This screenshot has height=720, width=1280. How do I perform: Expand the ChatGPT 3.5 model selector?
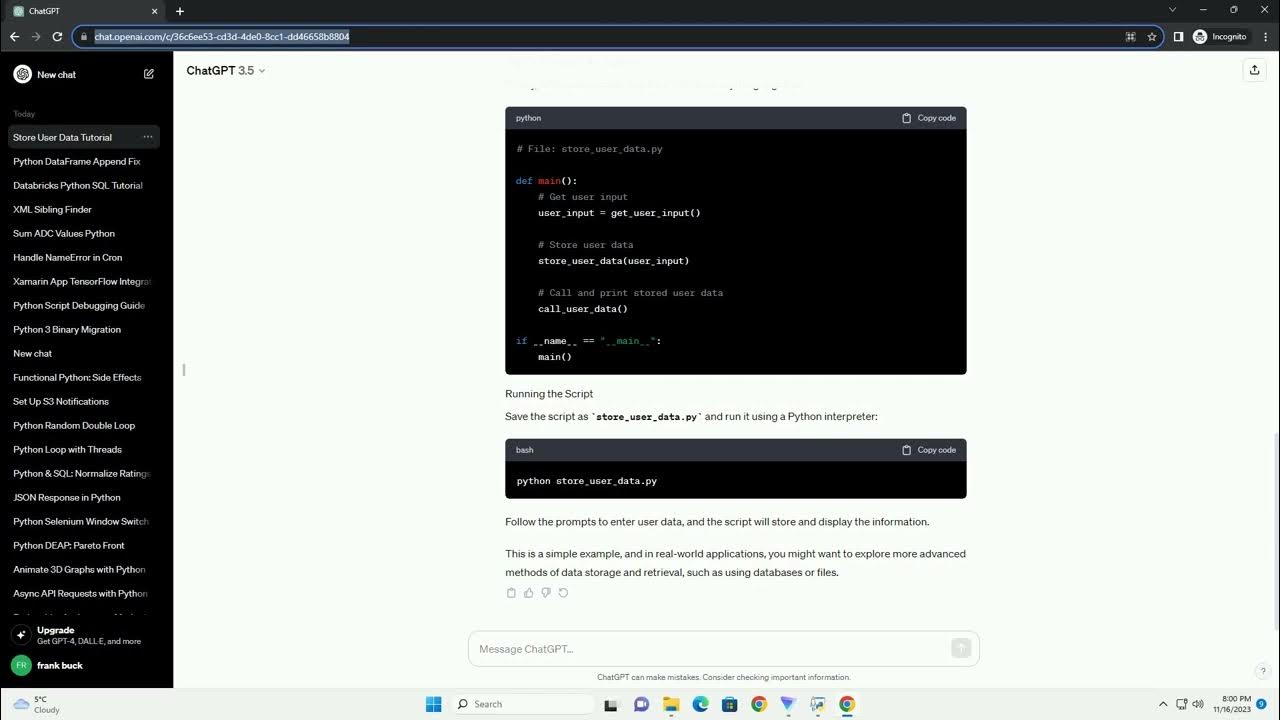[226, 70]
